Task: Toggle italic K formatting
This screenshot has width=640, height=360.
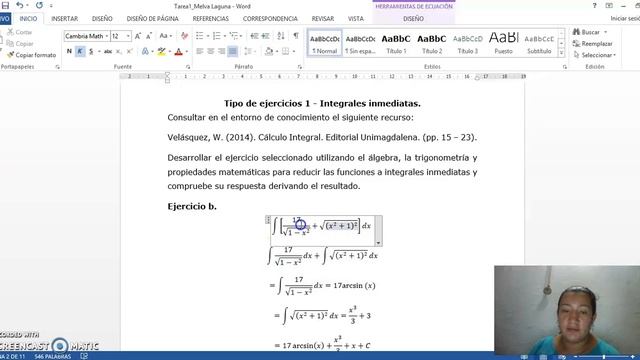Action: pos(80,51)
